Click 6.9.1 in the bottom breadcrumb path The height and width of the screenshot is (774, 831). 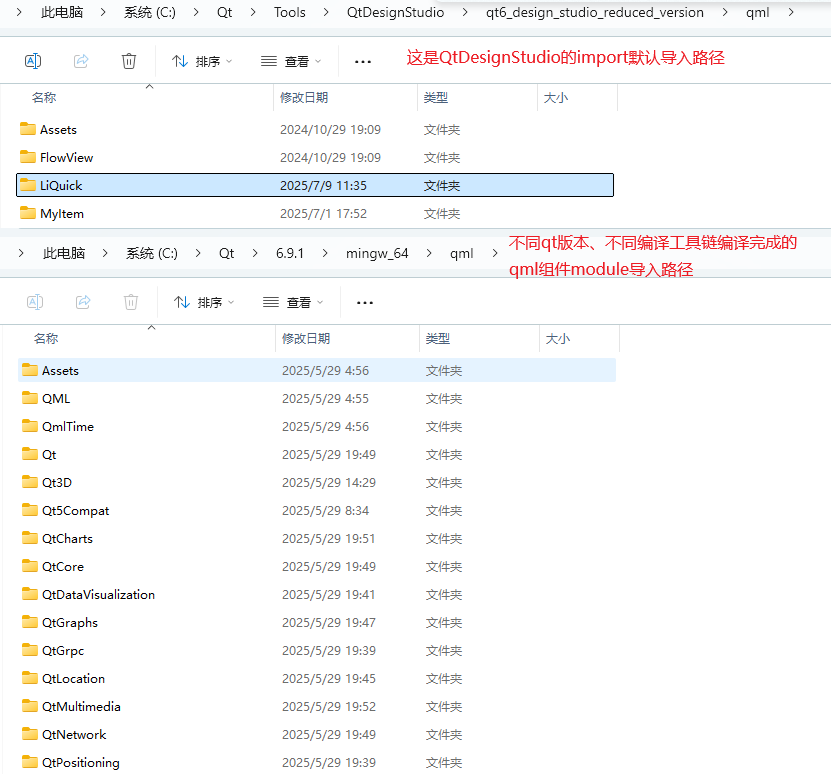pyautogui.click(x=290, y=253)
